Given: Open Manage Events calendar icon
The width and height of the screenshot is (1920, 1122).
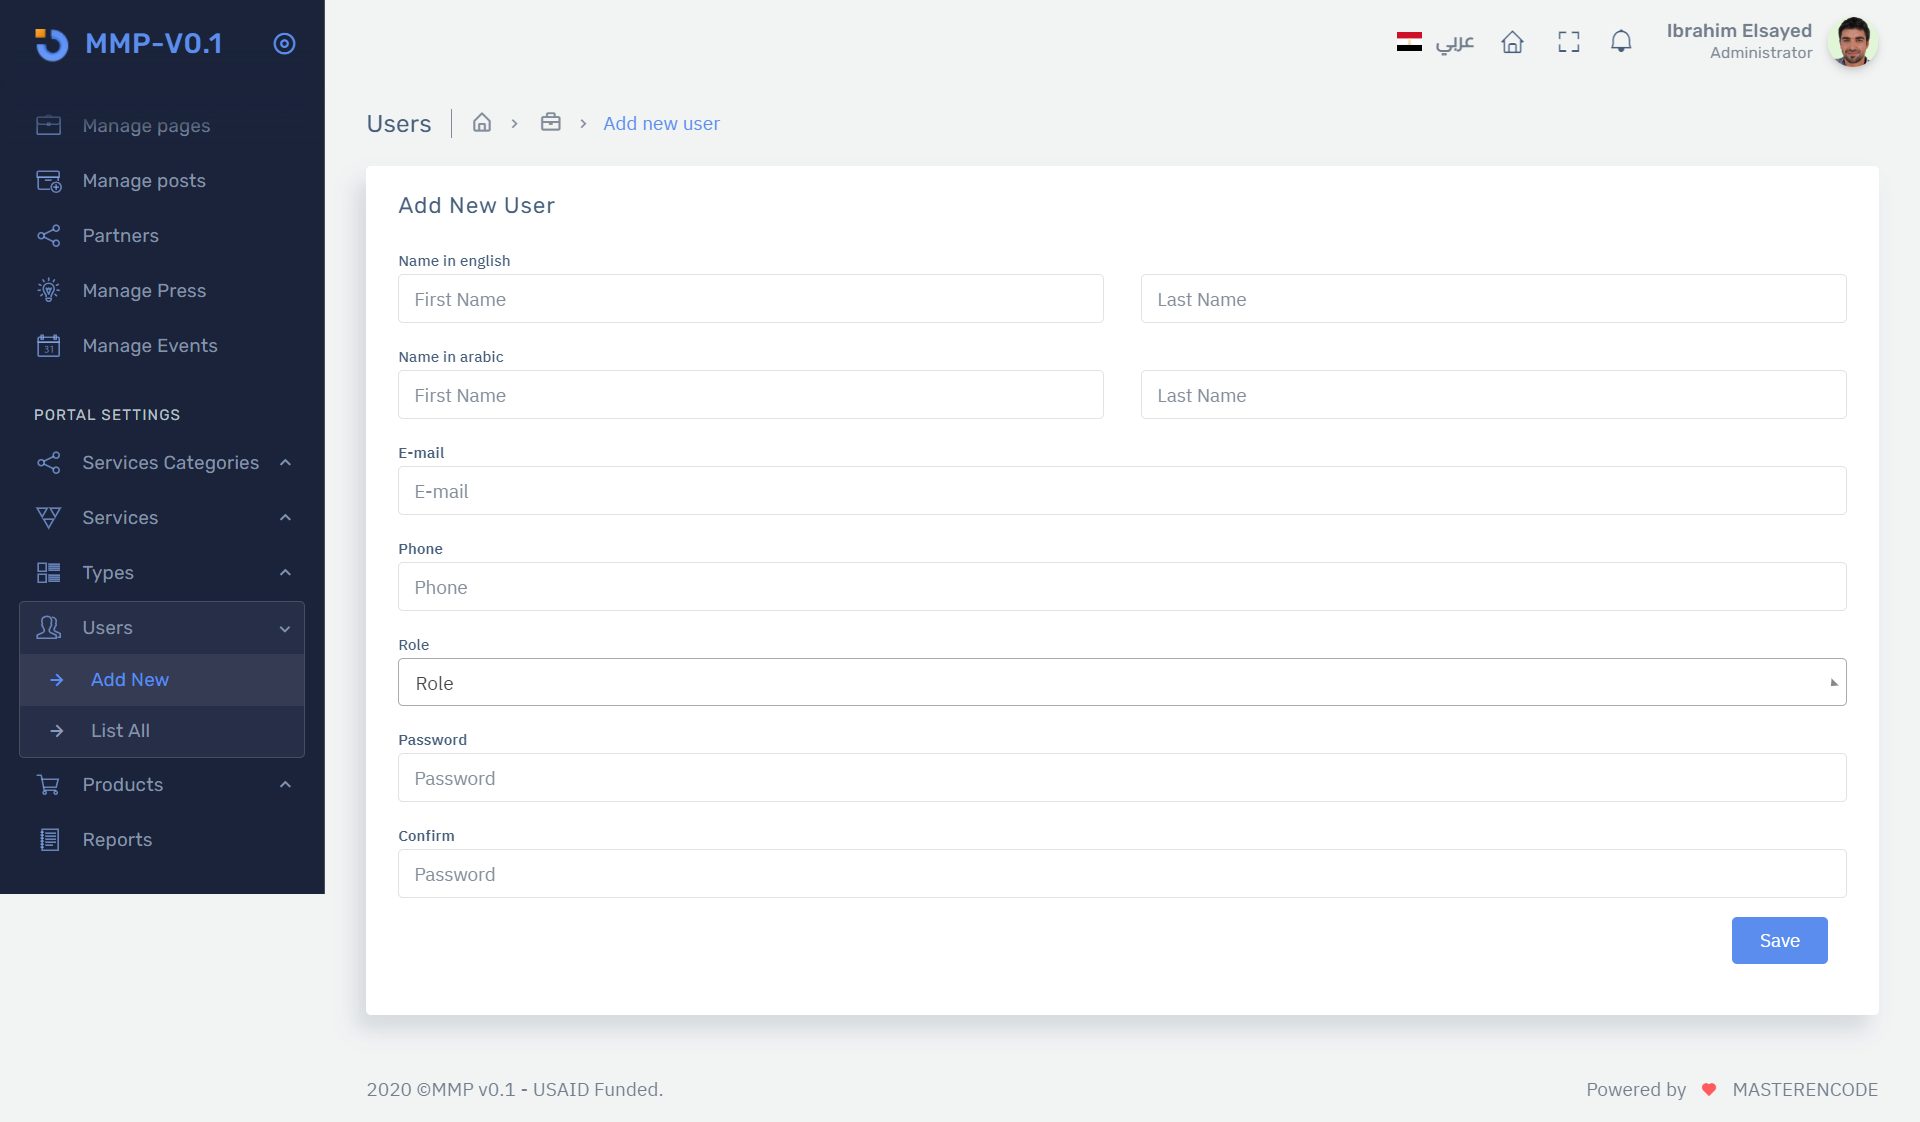Looking at the screenshot, I should coord(48,346).
